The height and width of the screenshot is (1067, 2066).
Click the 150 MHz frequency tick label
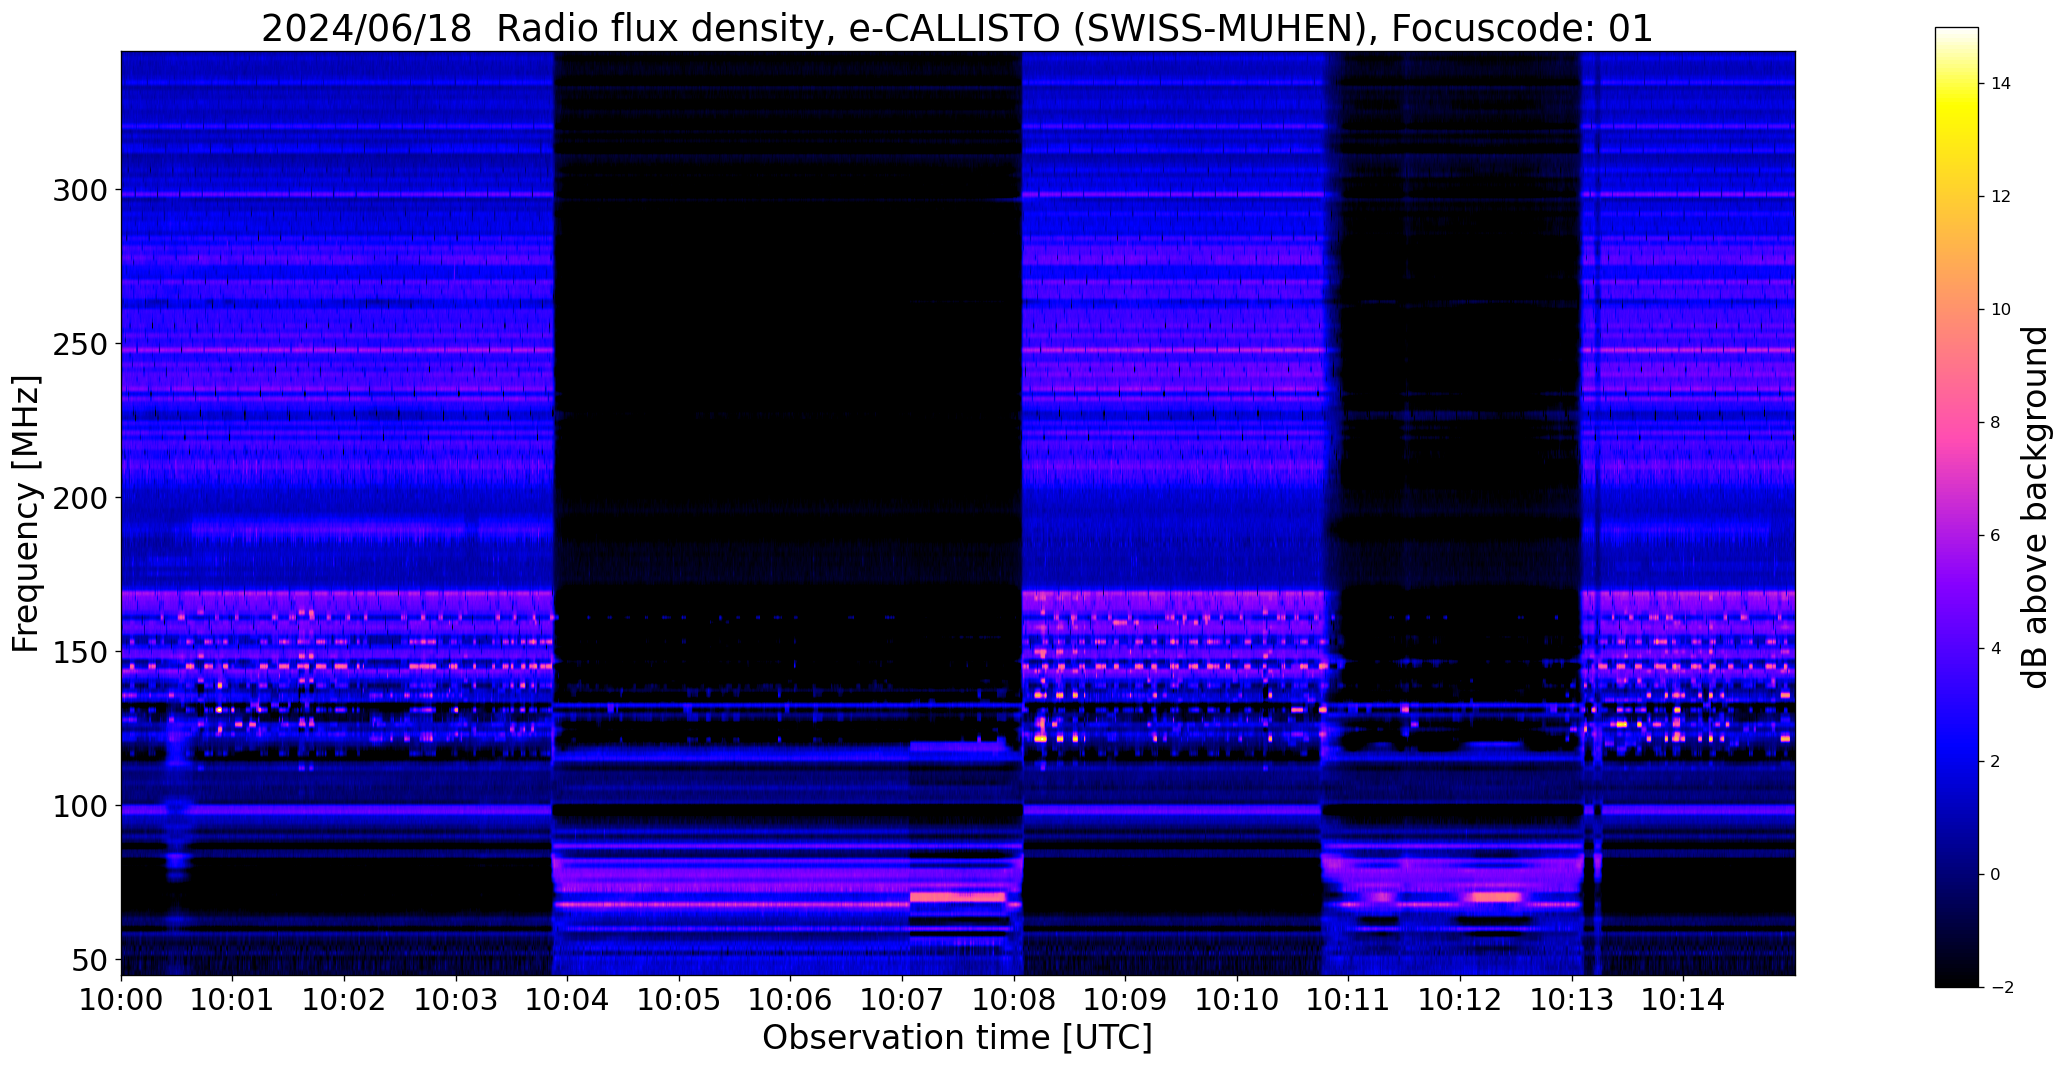point(80,652)
